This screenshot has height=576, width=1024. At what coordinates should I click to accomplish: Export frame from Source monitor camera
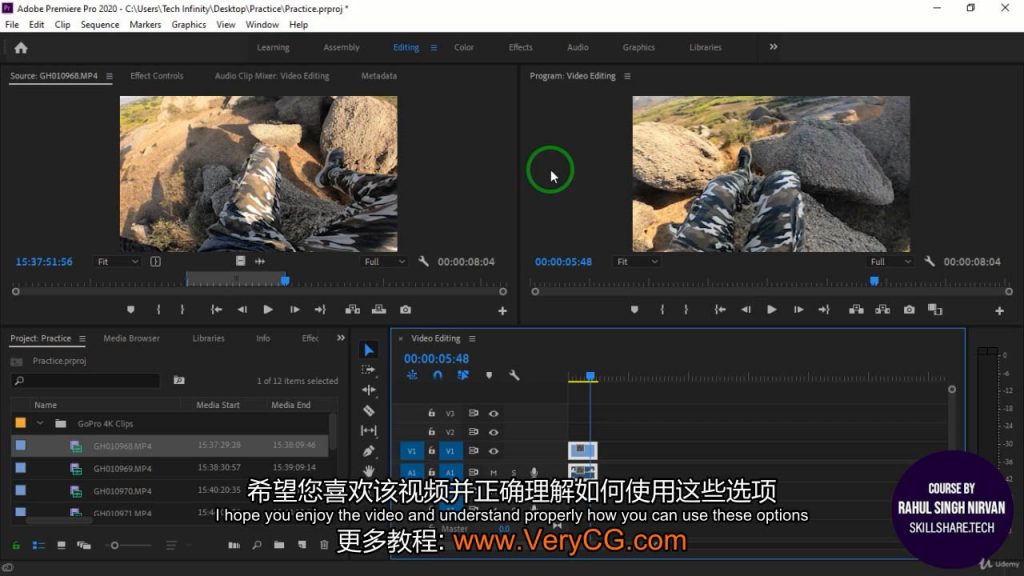pos(406,310)
